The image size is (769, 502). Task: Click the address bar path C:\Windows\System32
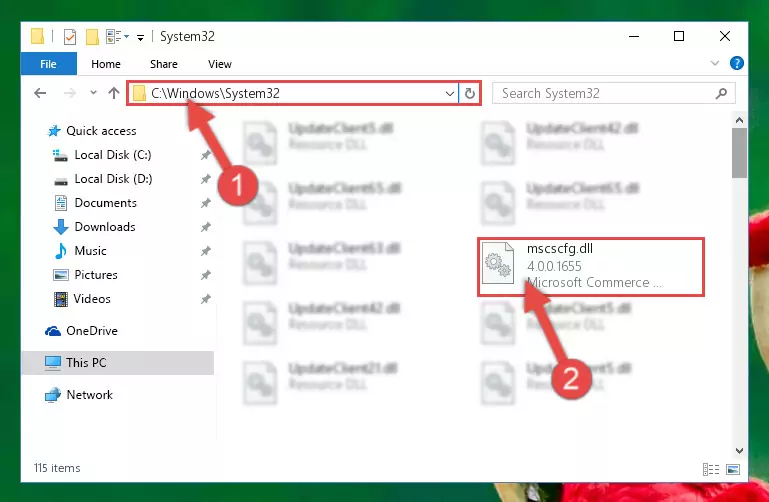(215, 93)
